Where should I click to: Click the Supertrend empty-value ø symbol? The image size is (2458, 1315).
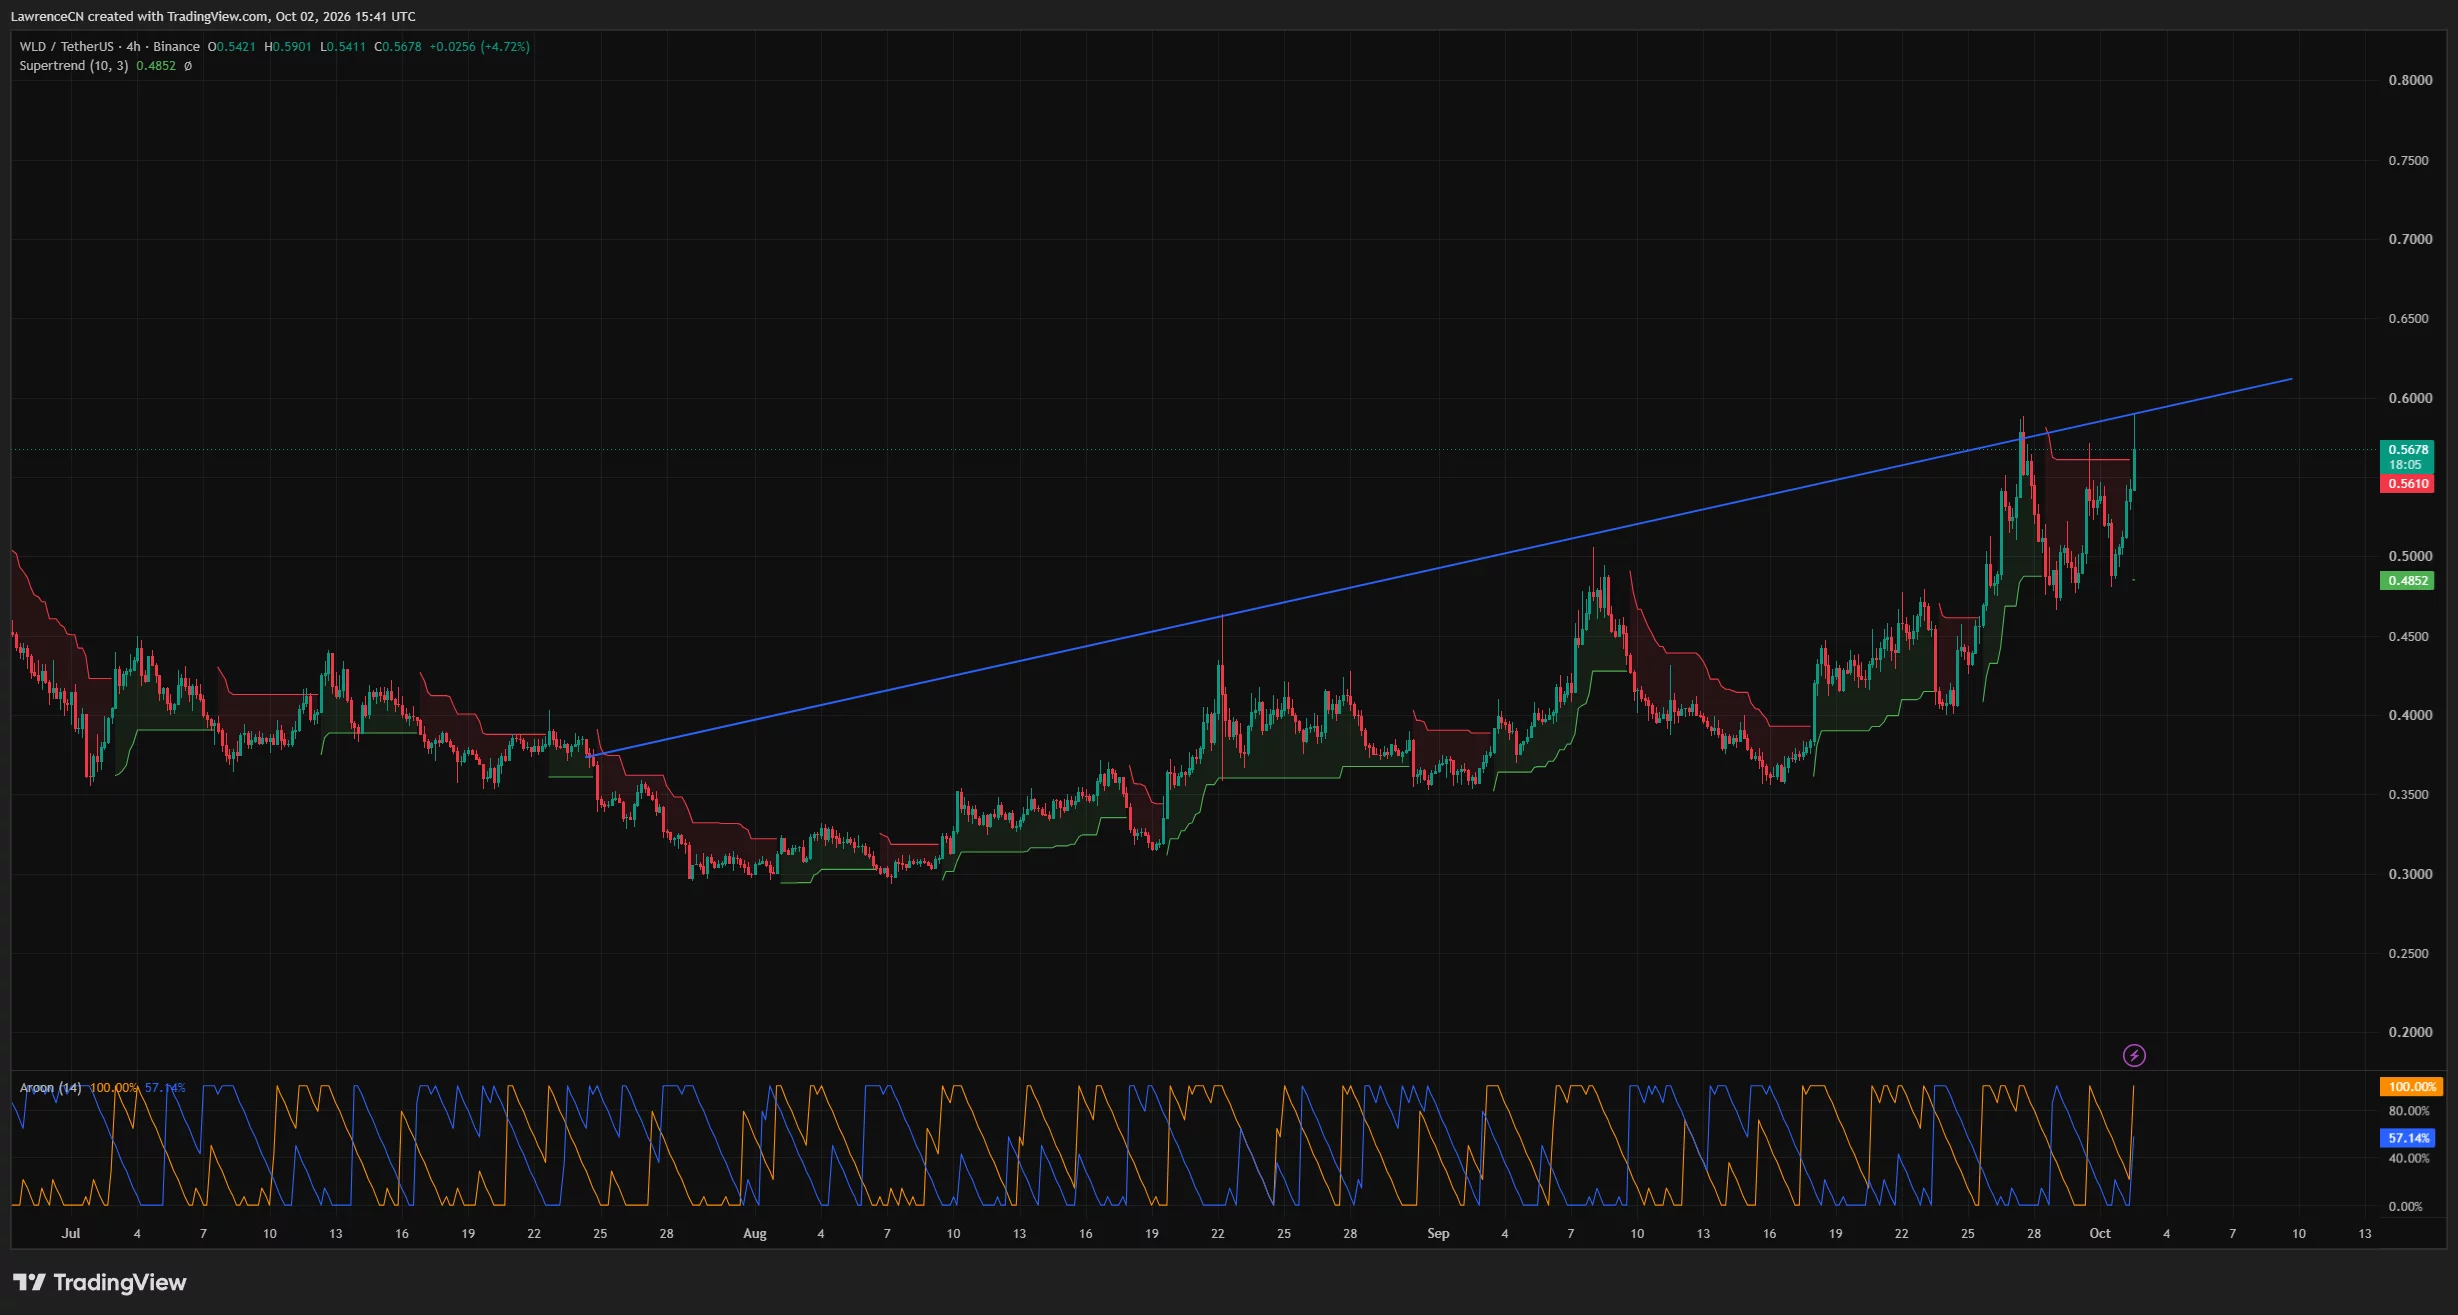point(188,66)
